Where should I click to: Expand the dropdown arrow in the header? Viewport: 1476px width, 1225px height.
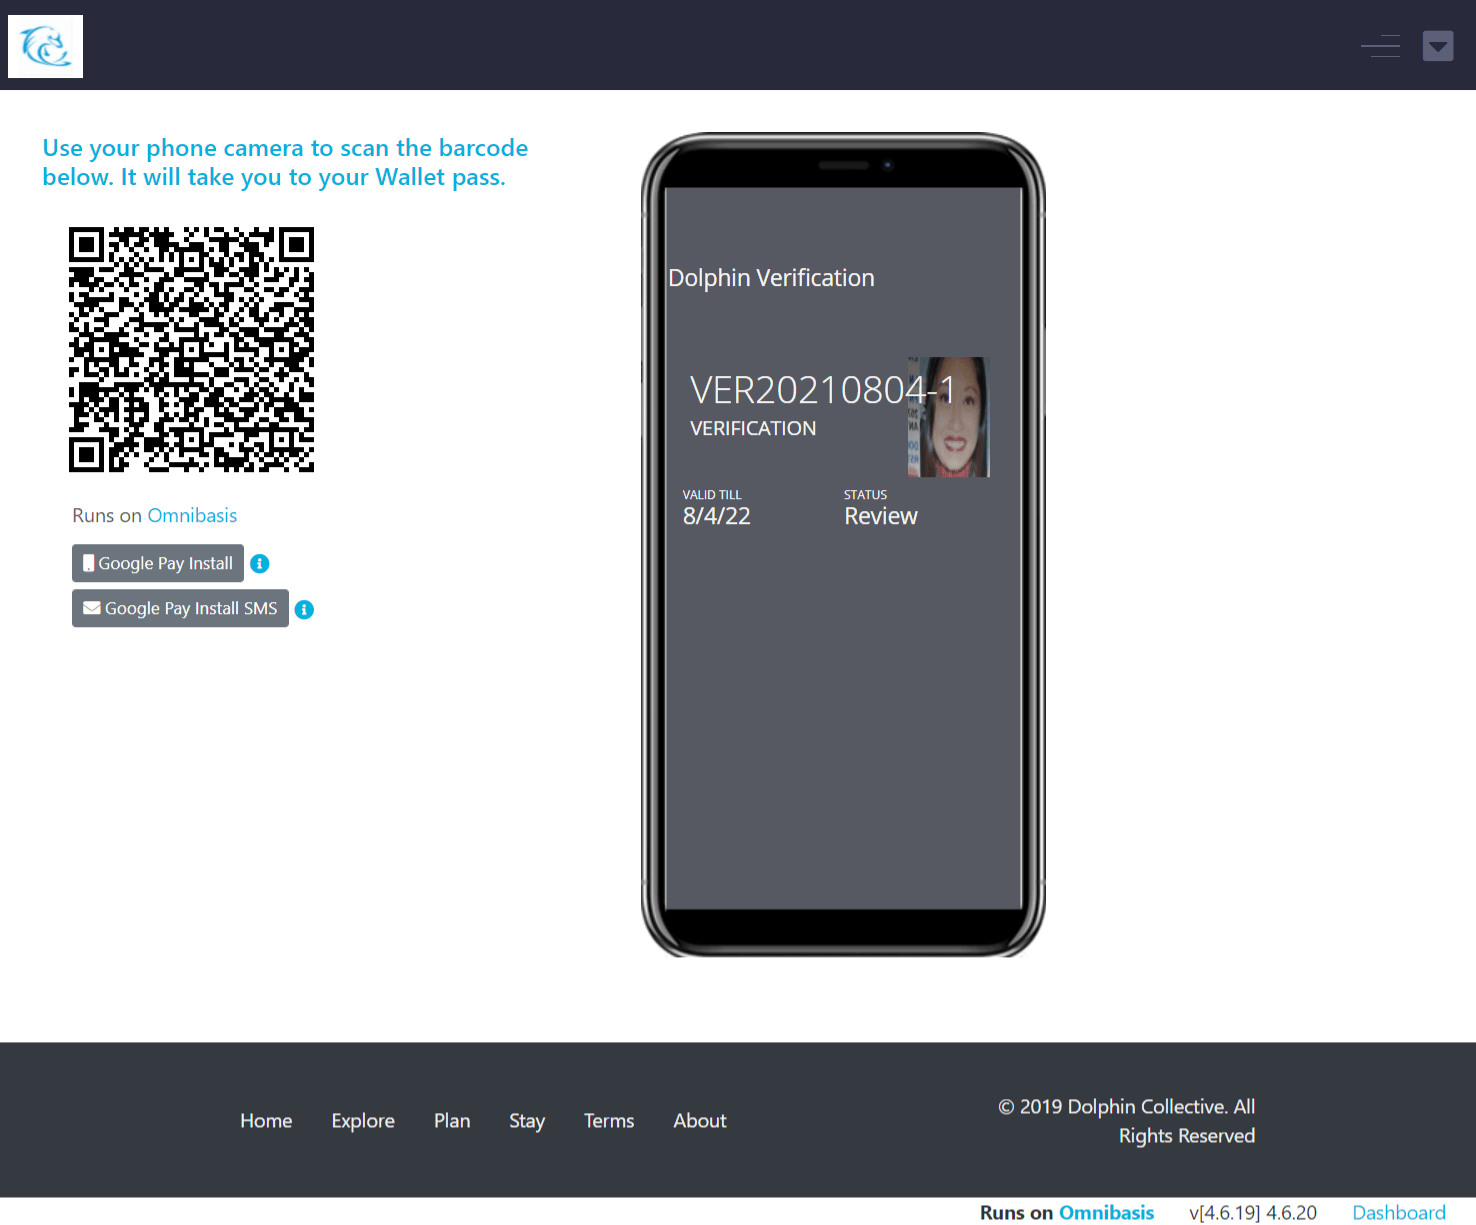click(1438, 46)
